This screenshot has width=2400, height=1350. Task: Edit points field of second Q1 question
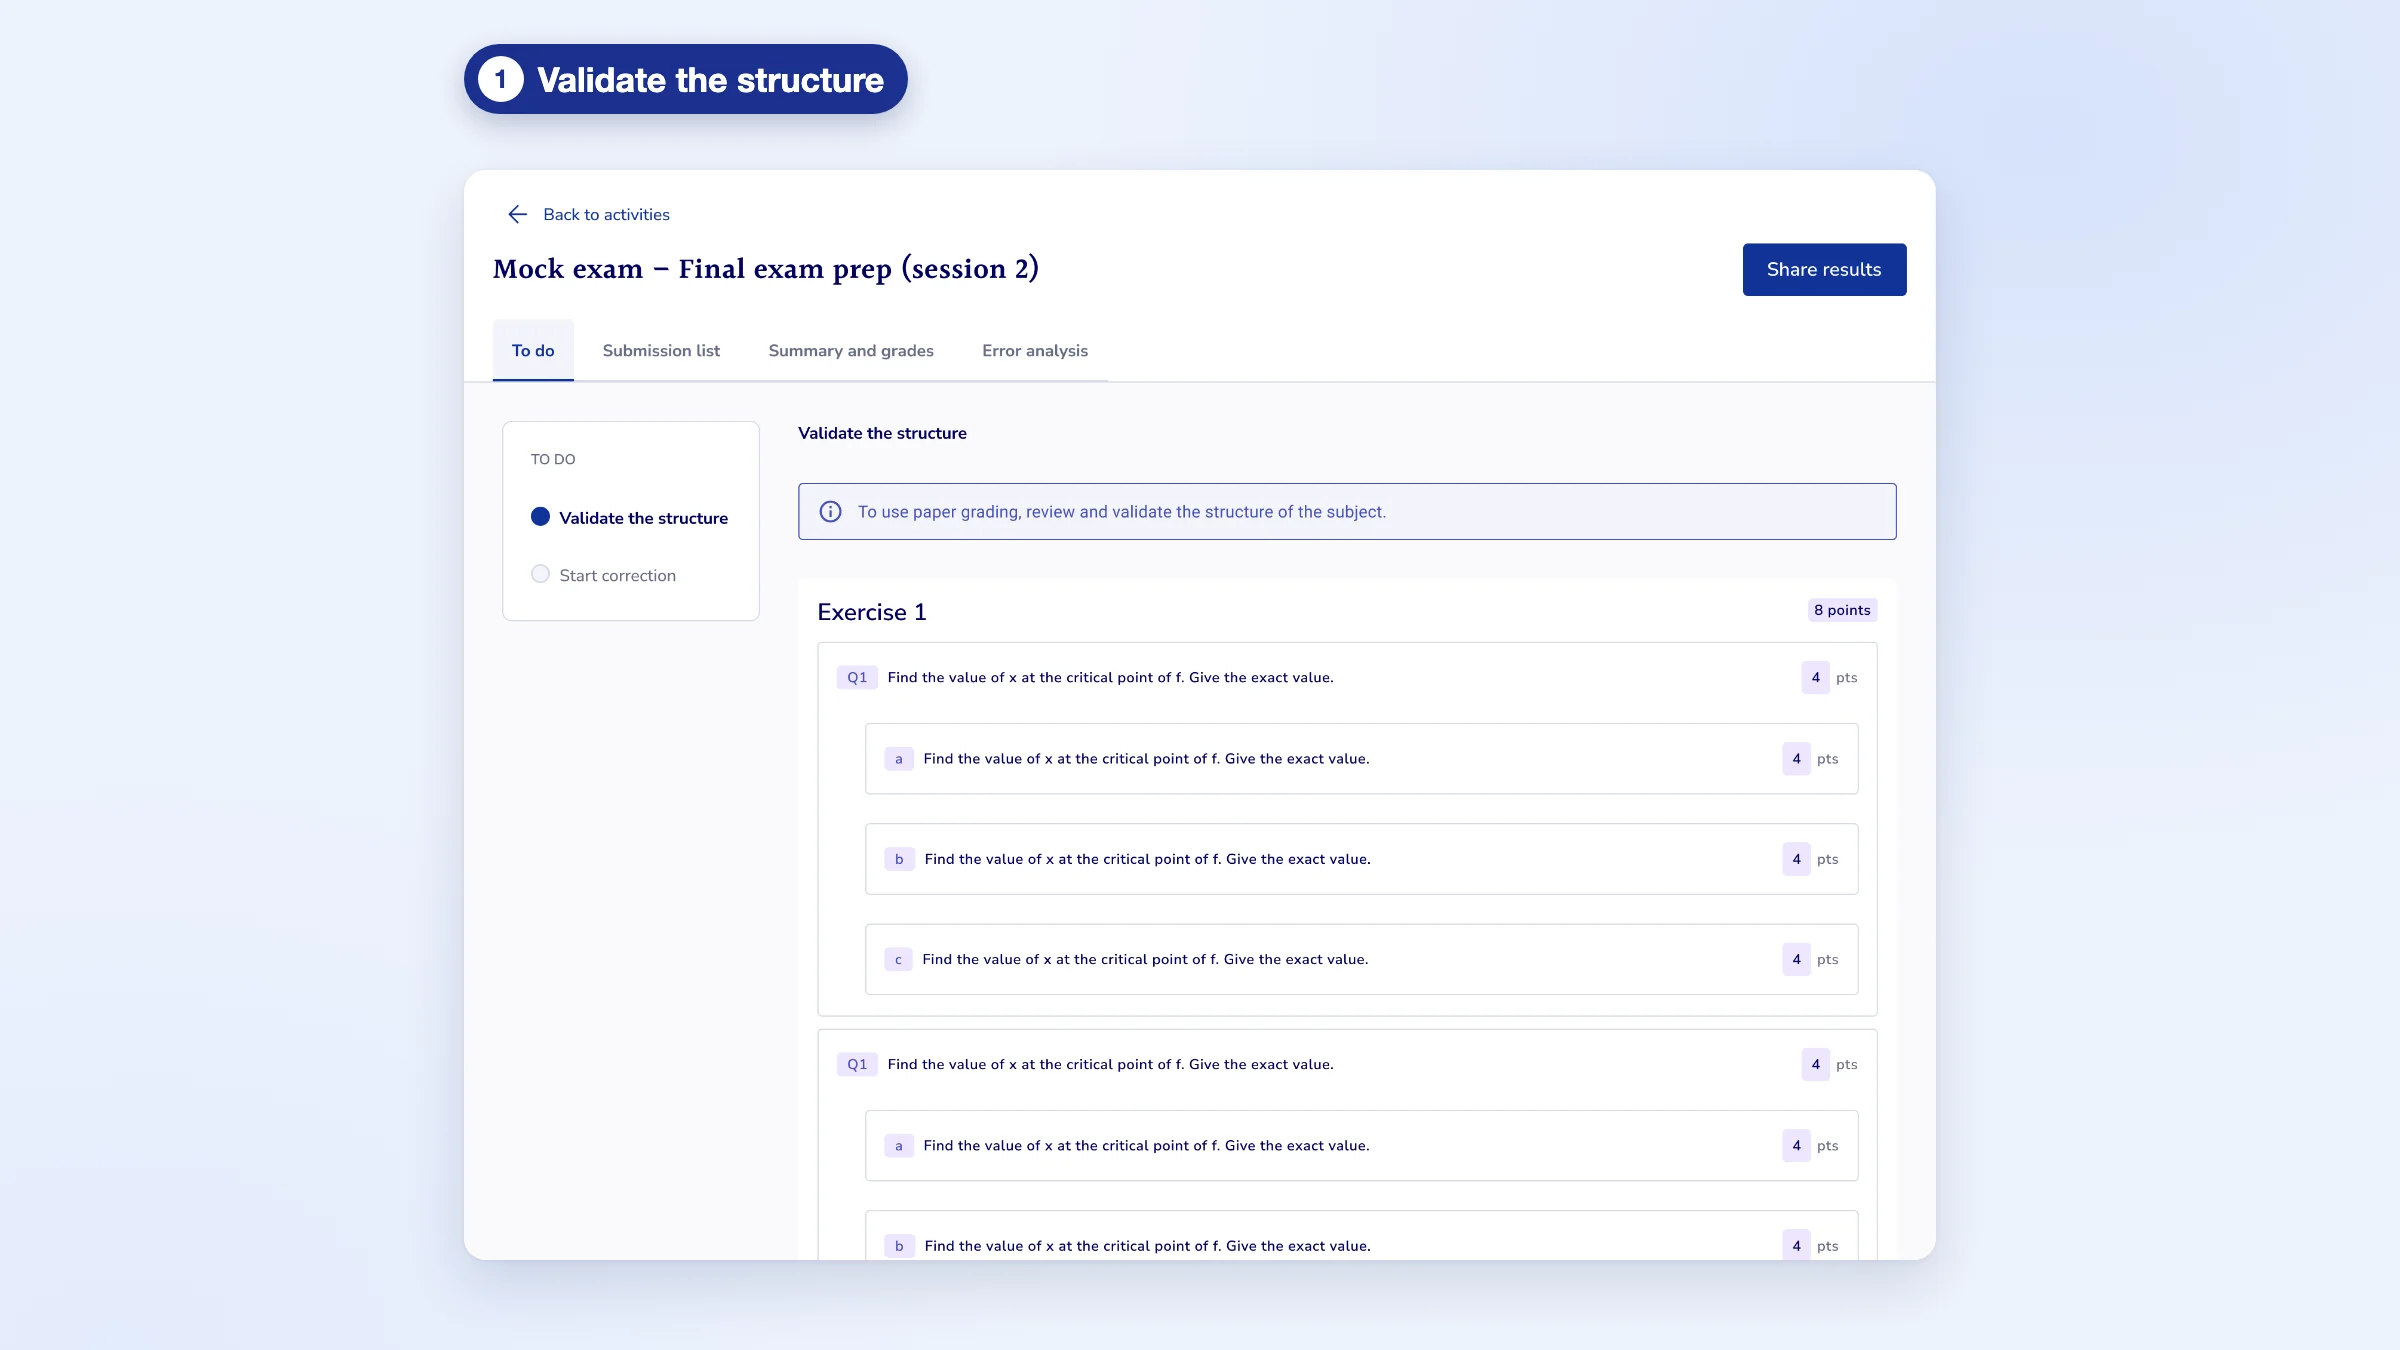pyautogui.click(x=1816, y=1064)
